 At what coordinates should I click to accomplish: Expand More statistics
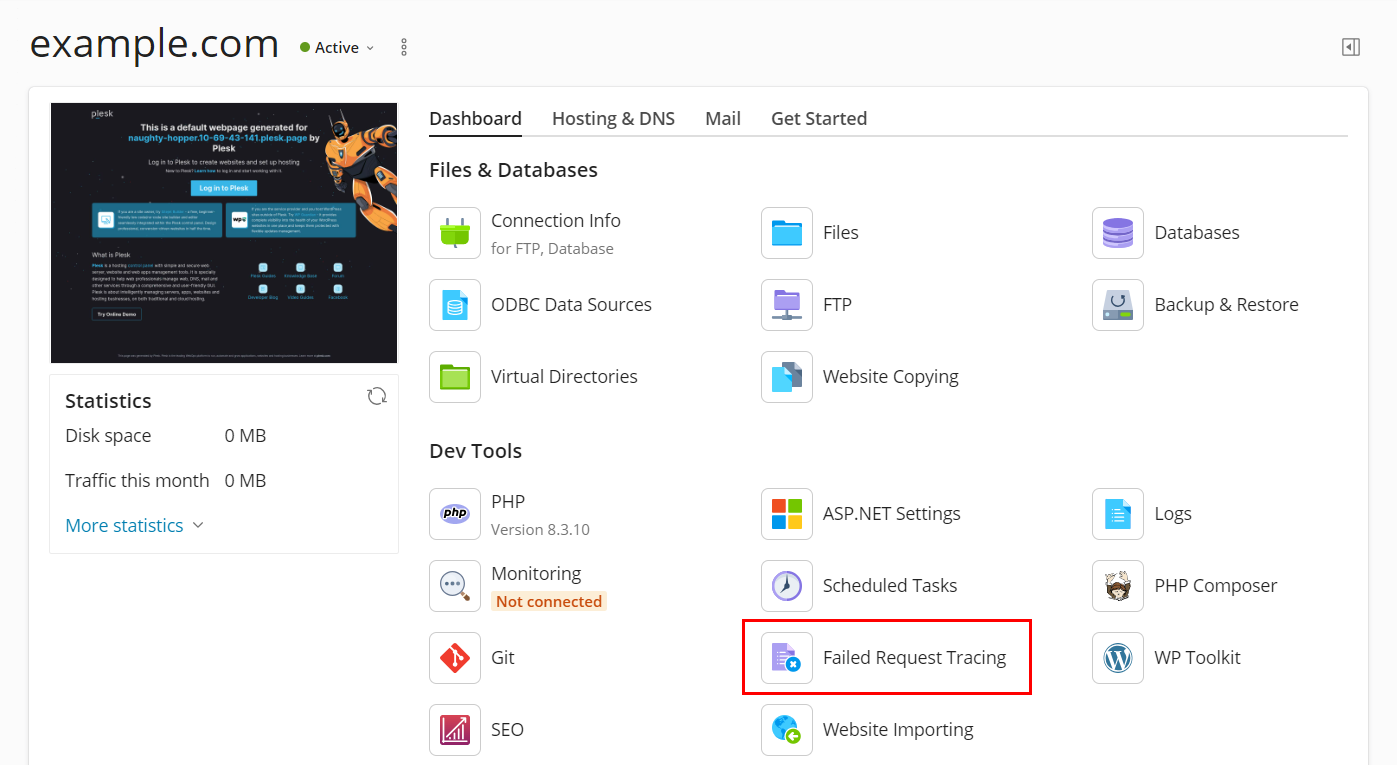(x=134, y=526)
